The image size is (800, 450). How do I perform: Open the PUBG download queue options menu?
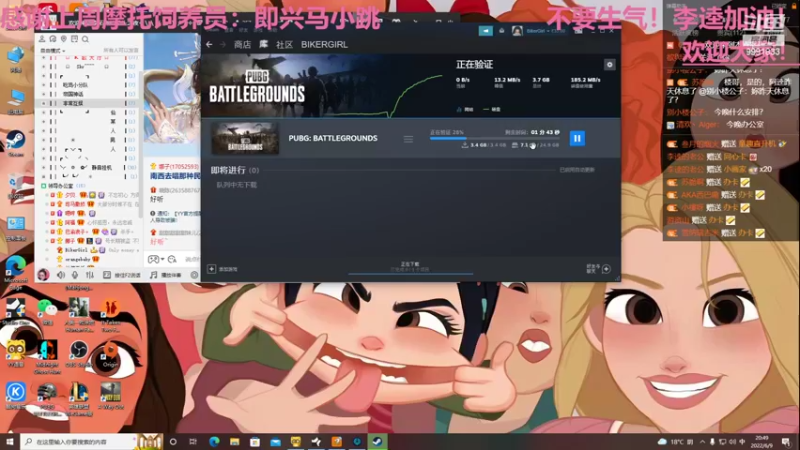(408, 139)
